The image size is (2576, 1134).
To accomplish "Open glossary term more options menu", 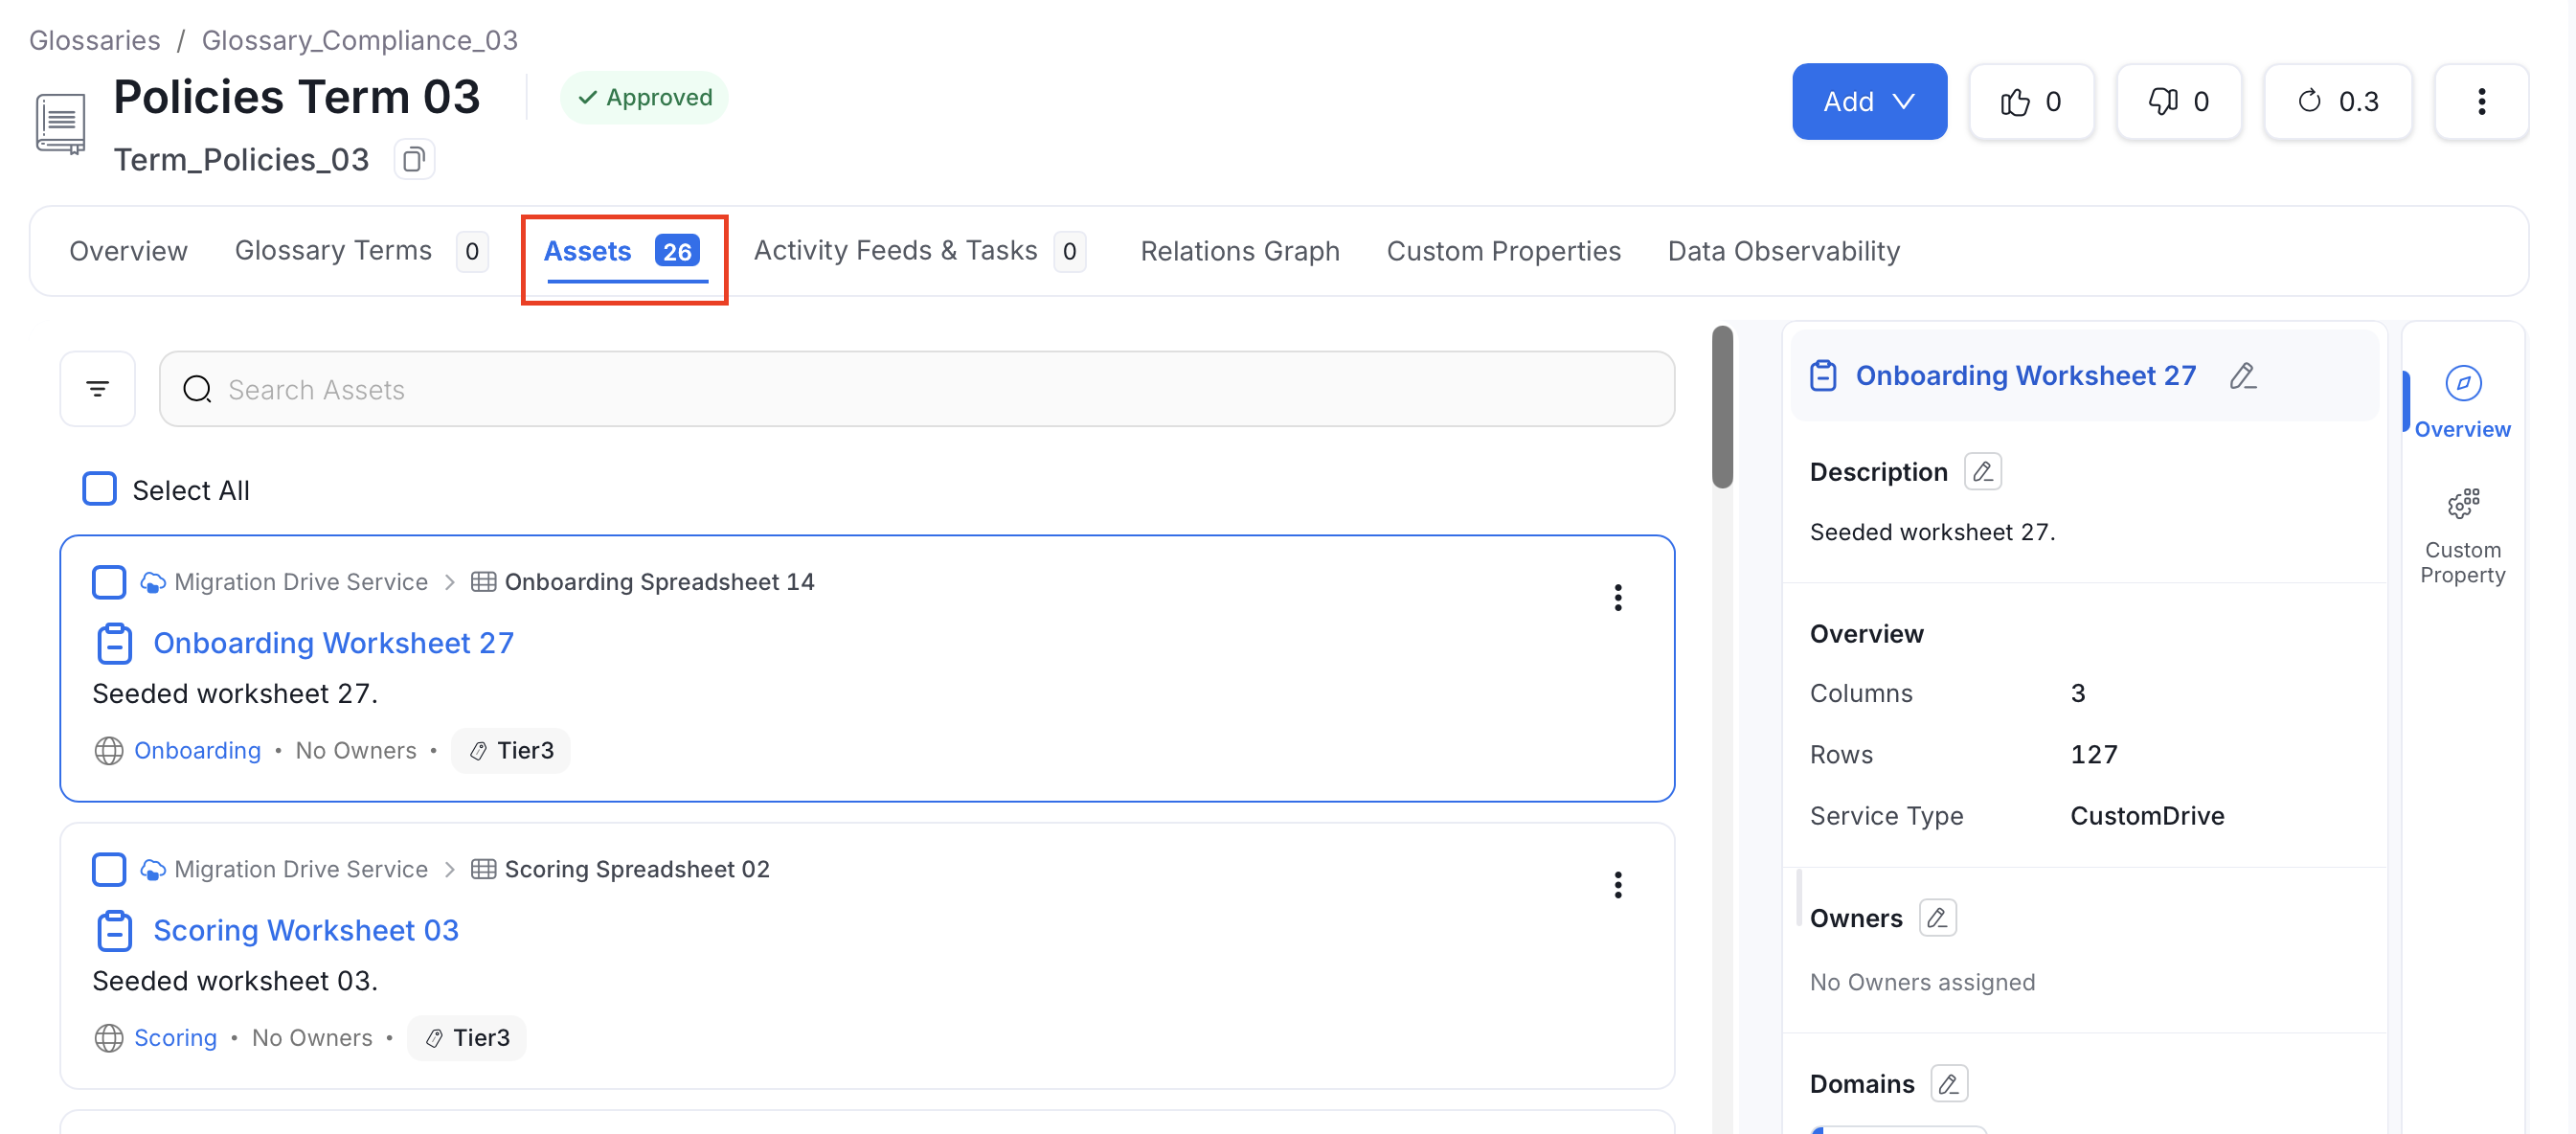I will point(2480,101).
